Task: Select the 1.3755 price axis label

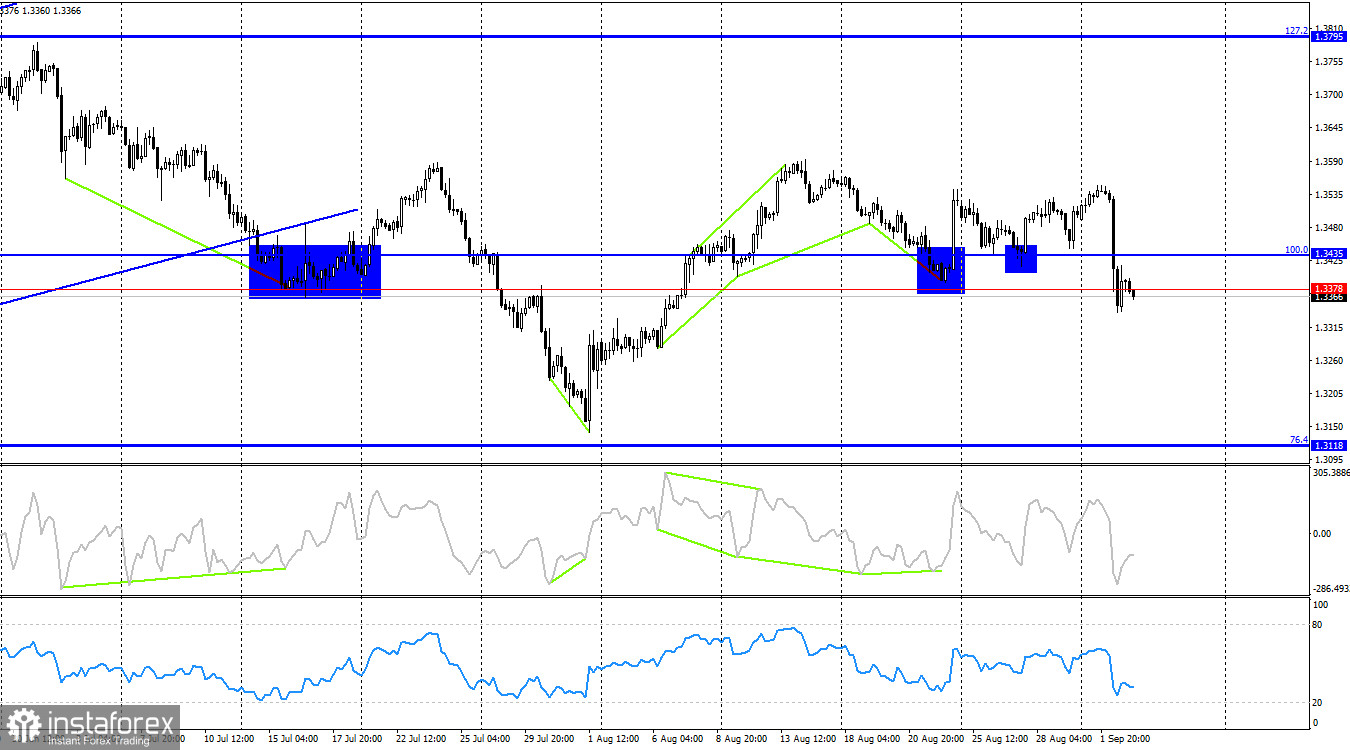Action: [x=1329, y=62]
